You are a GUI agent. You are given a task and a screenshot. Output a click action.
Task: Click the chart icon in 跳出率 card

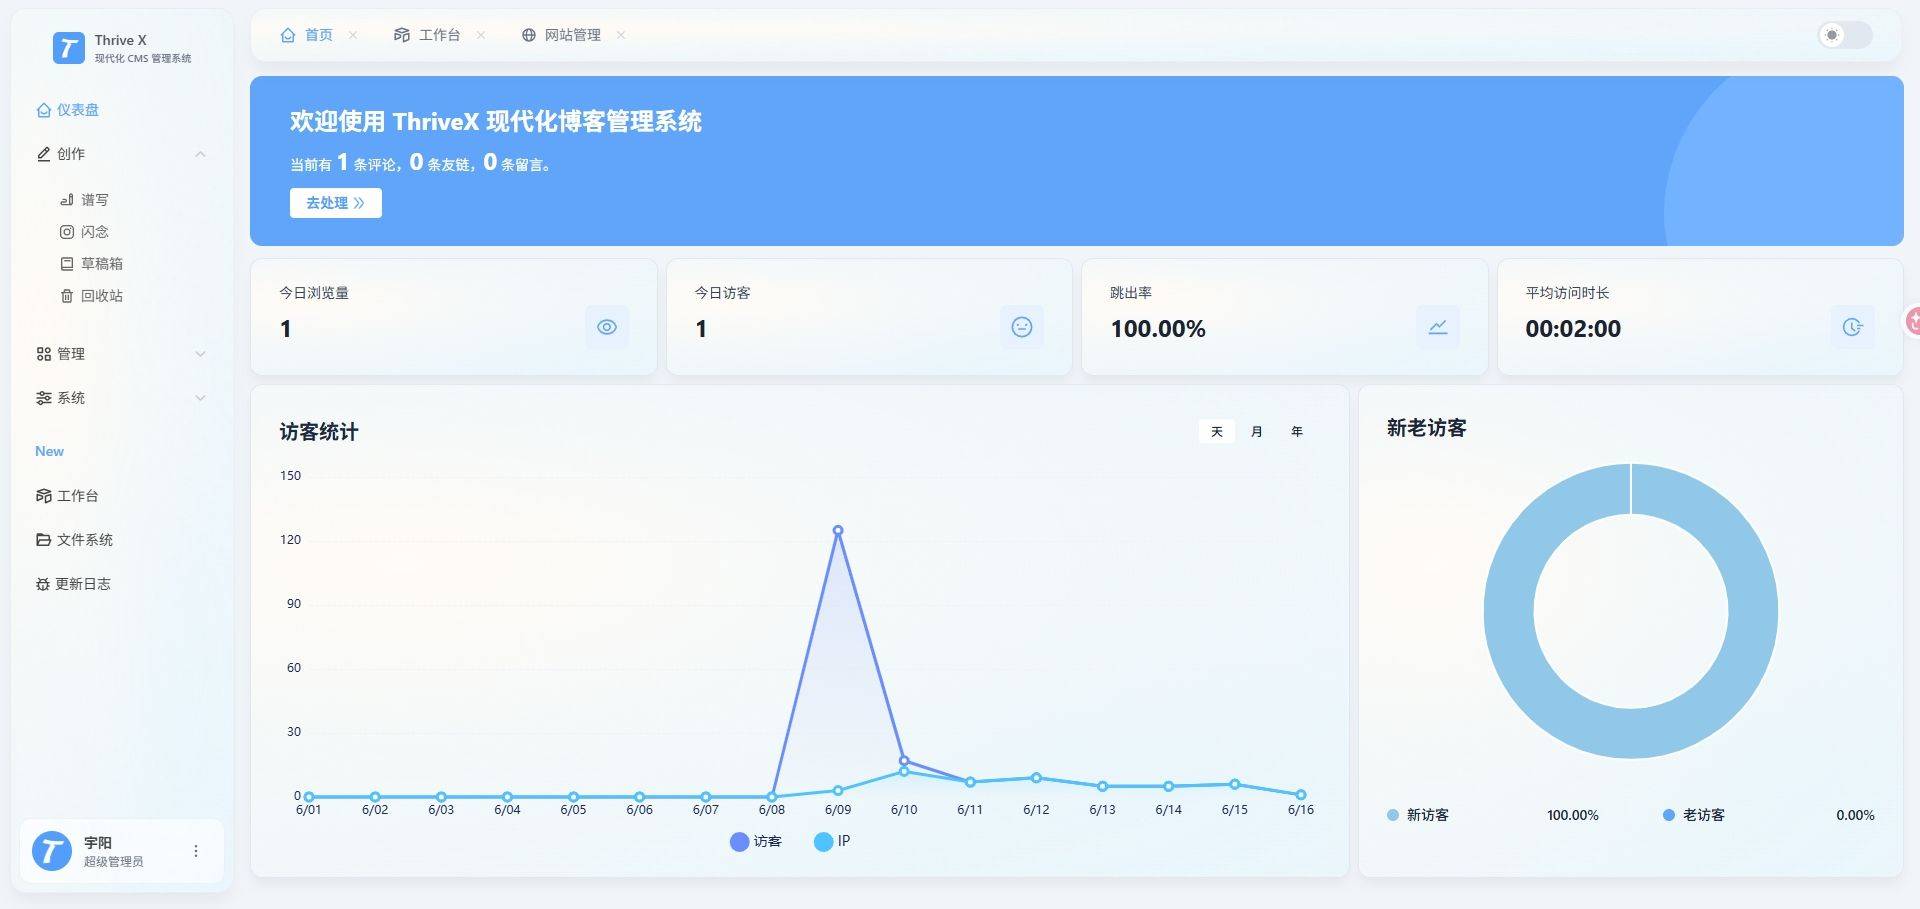[x=1438, y=327]
